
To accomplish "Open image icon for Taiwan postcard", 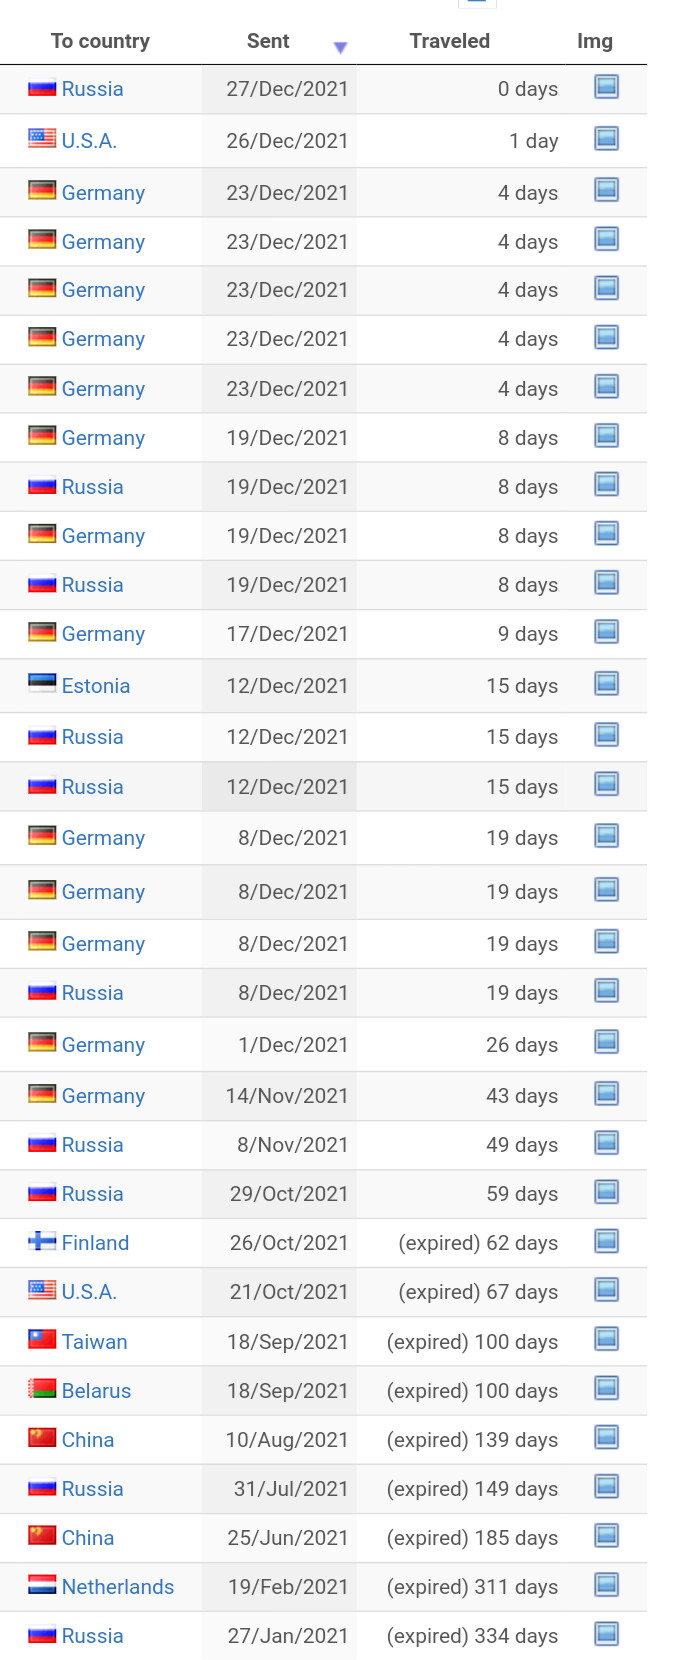I will 606,1340.
